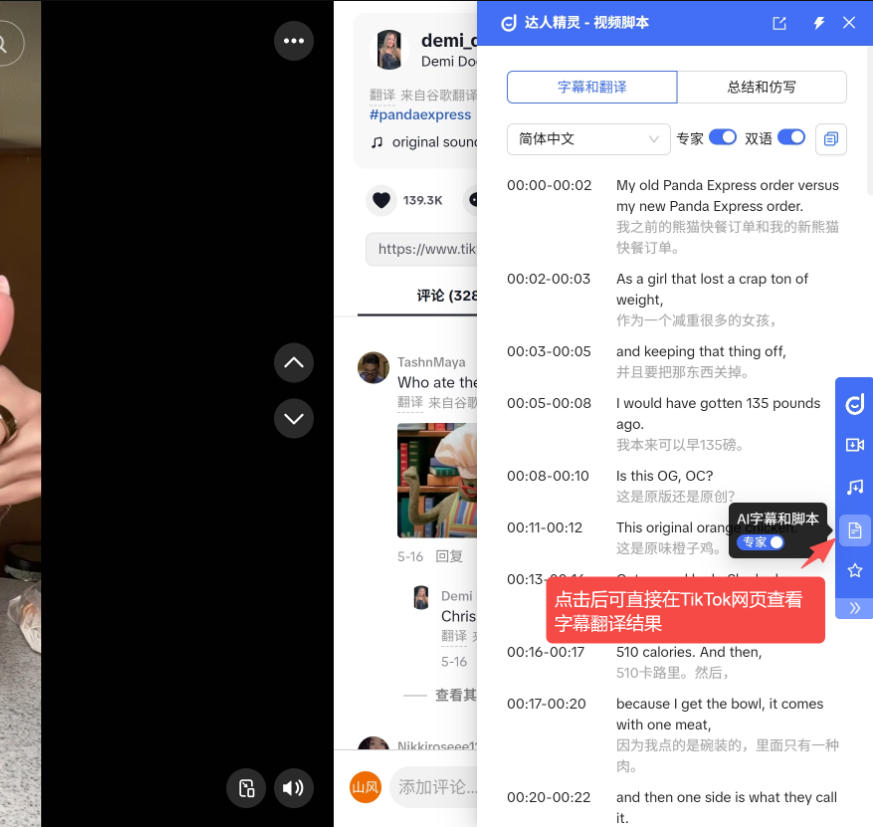Click the floating player icon beside volume

click(246, 788)
